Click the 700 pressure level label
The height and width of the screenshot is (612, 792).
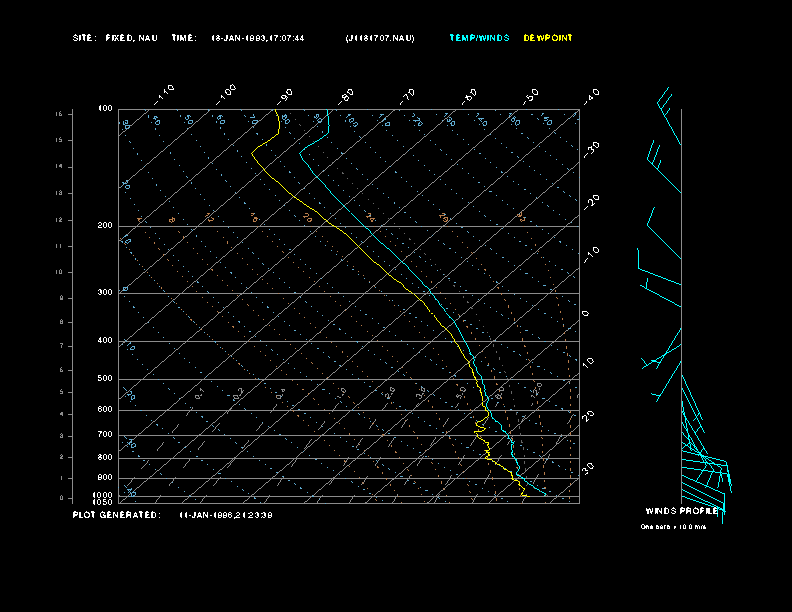[x=104, y=435]
